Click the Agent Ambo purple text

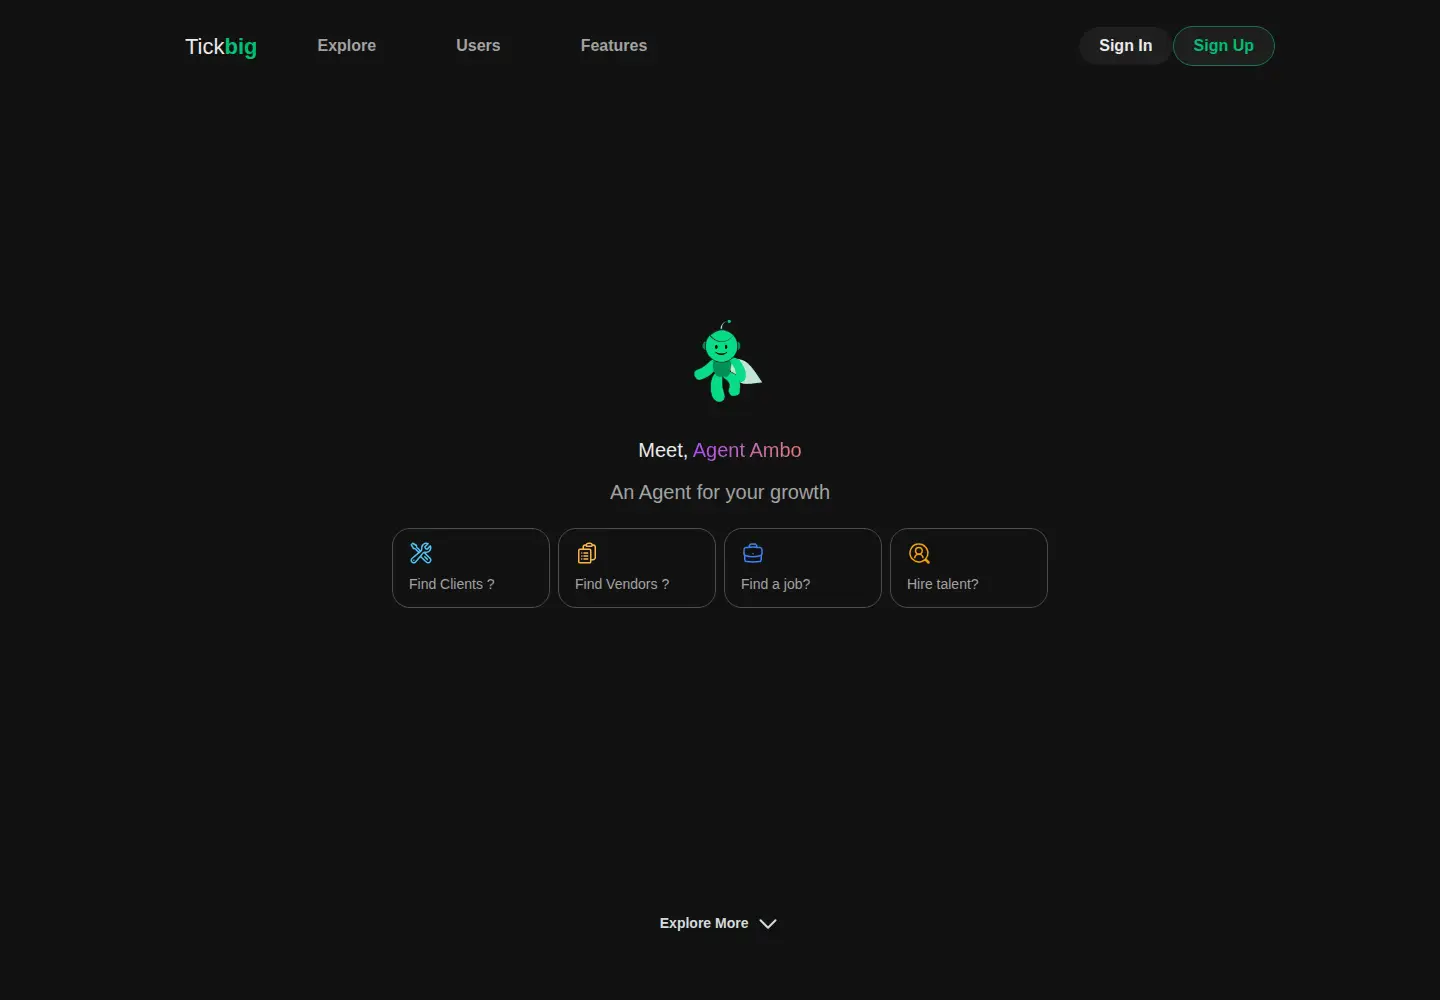(747, 450)
